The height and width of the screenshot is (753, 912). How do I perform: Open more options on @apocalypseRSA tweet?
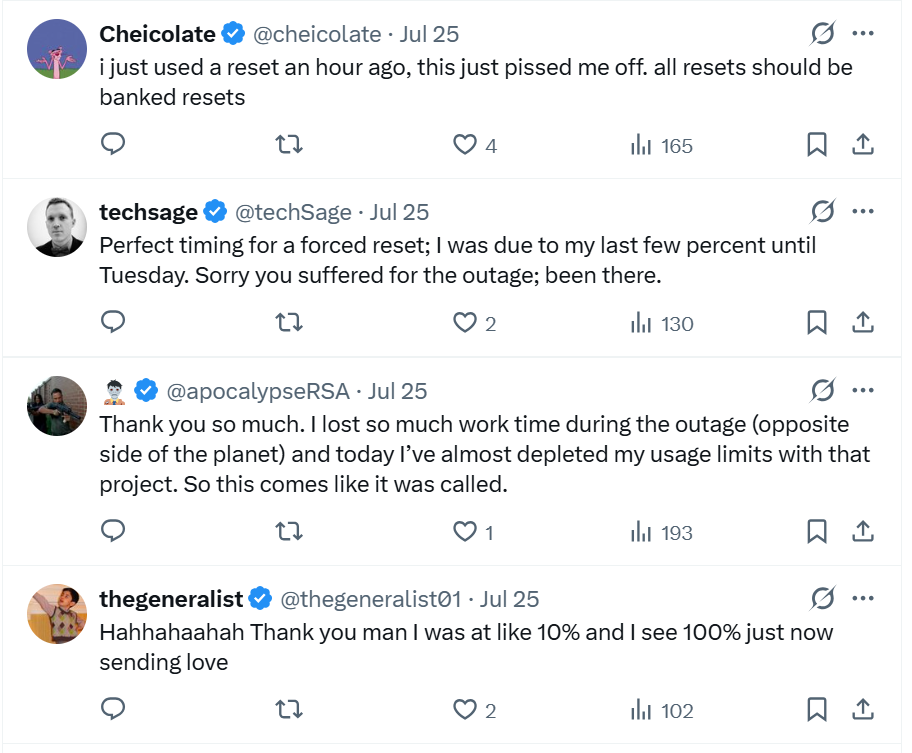[x=863, y=390]
